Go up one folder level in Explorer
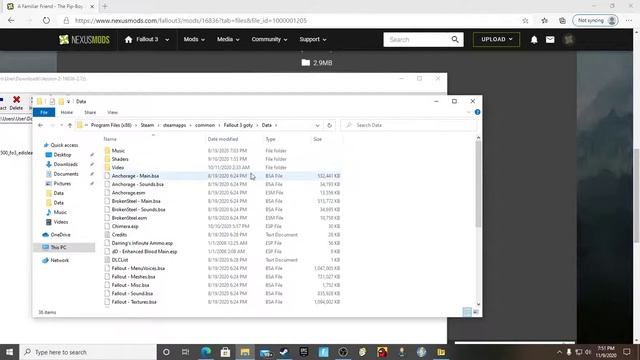 pos(70,125)
